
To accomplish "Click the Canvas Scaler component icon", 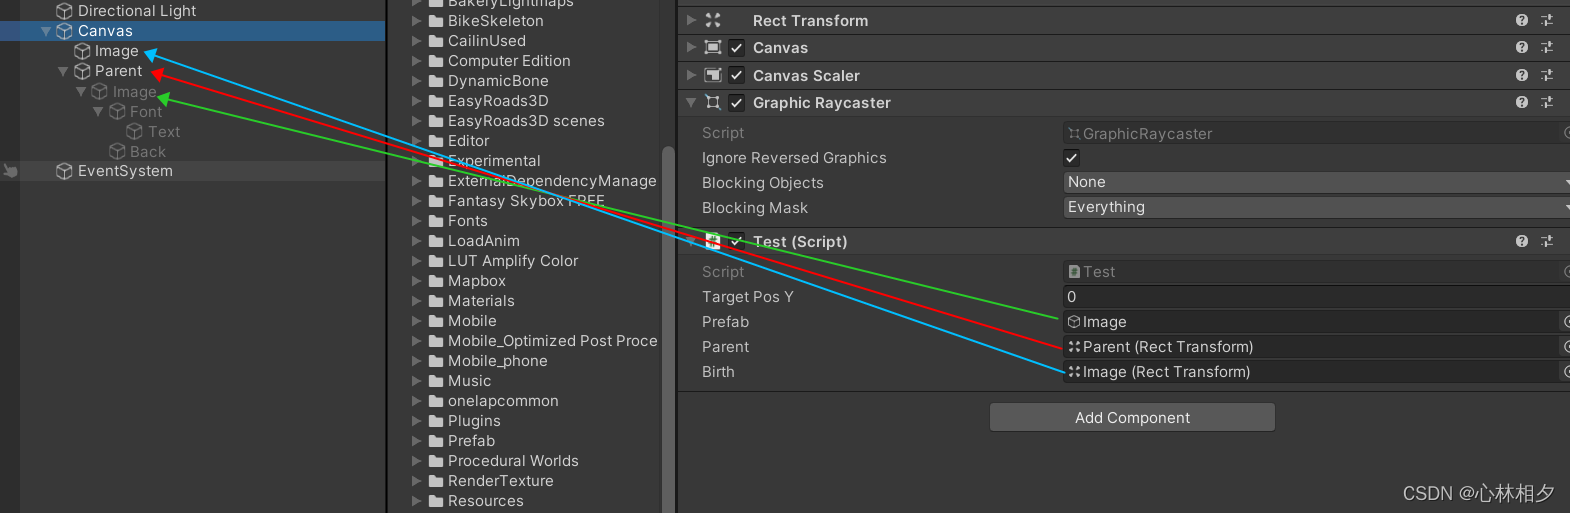I will click(x=713, y=75).
